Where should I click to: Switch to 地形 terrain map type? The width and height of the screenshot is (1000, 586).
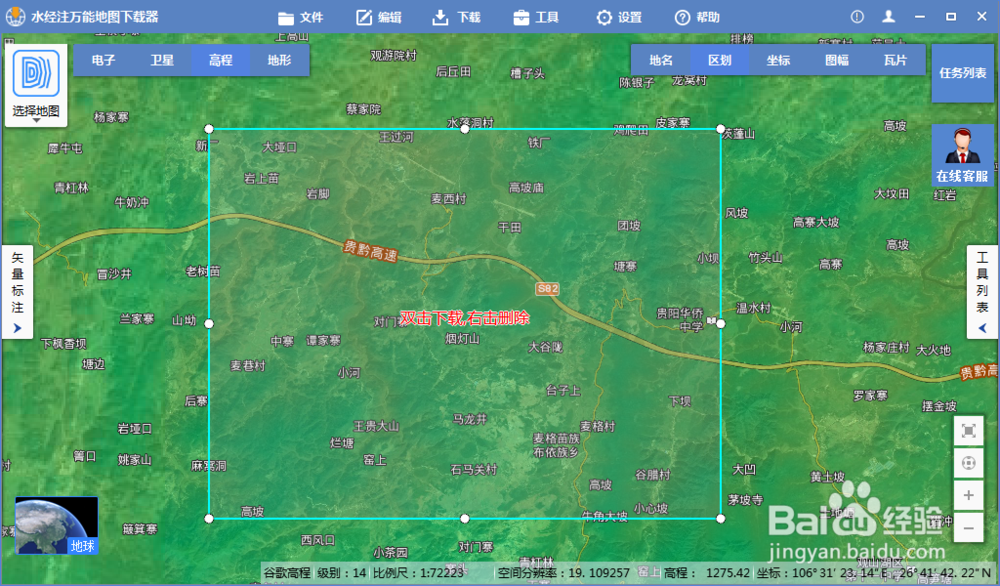tap(279, 60)
